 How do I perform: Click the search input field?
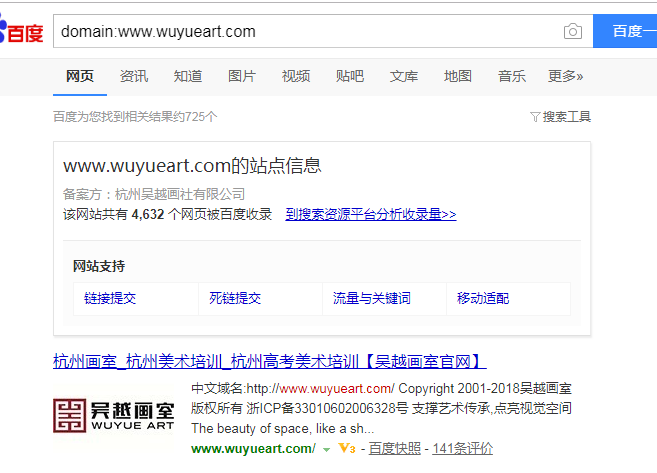click(x=300, y=32)
